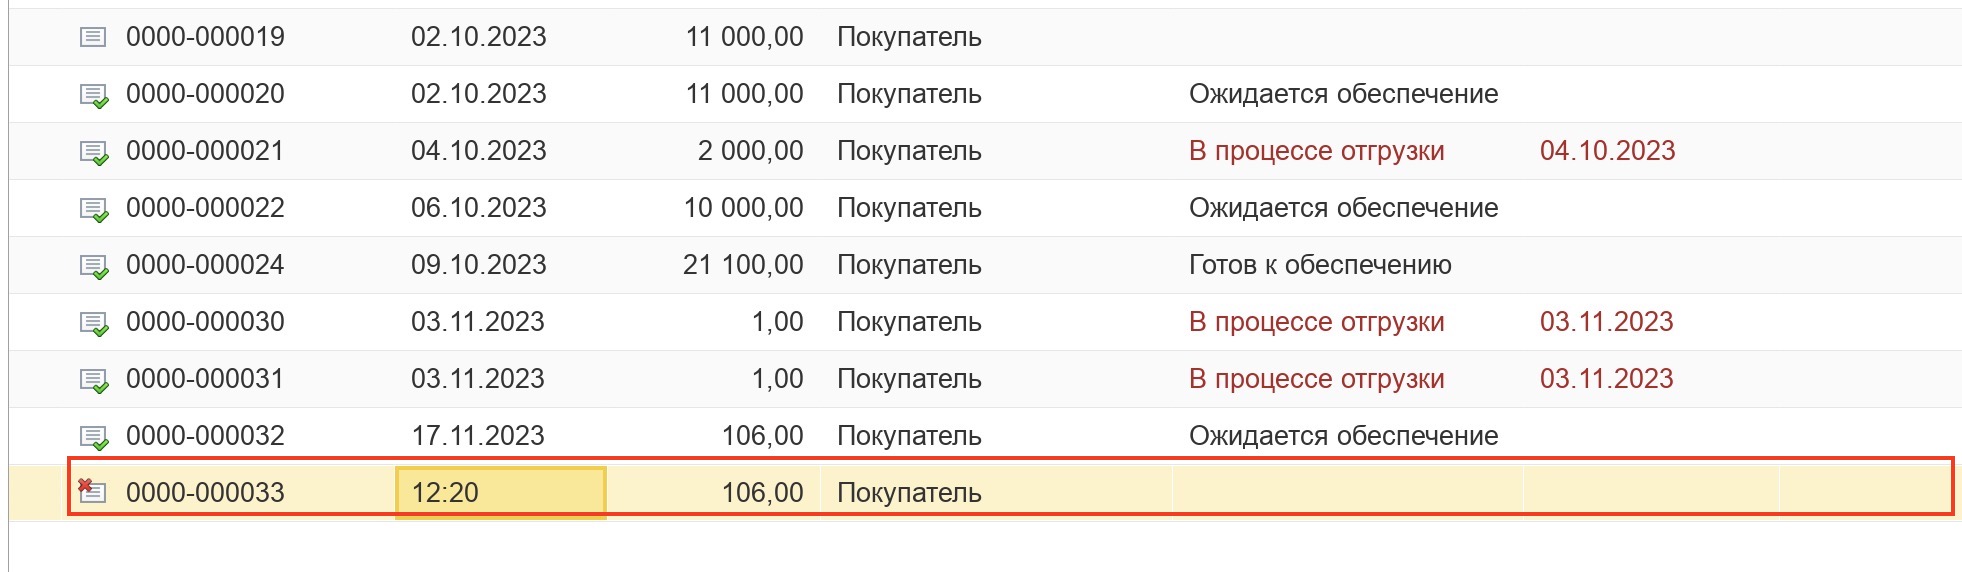1962x572 pixels.
Task: Click status В процессе отгрузки of order 0000-000031
Action: click(x=1316, y=379)
